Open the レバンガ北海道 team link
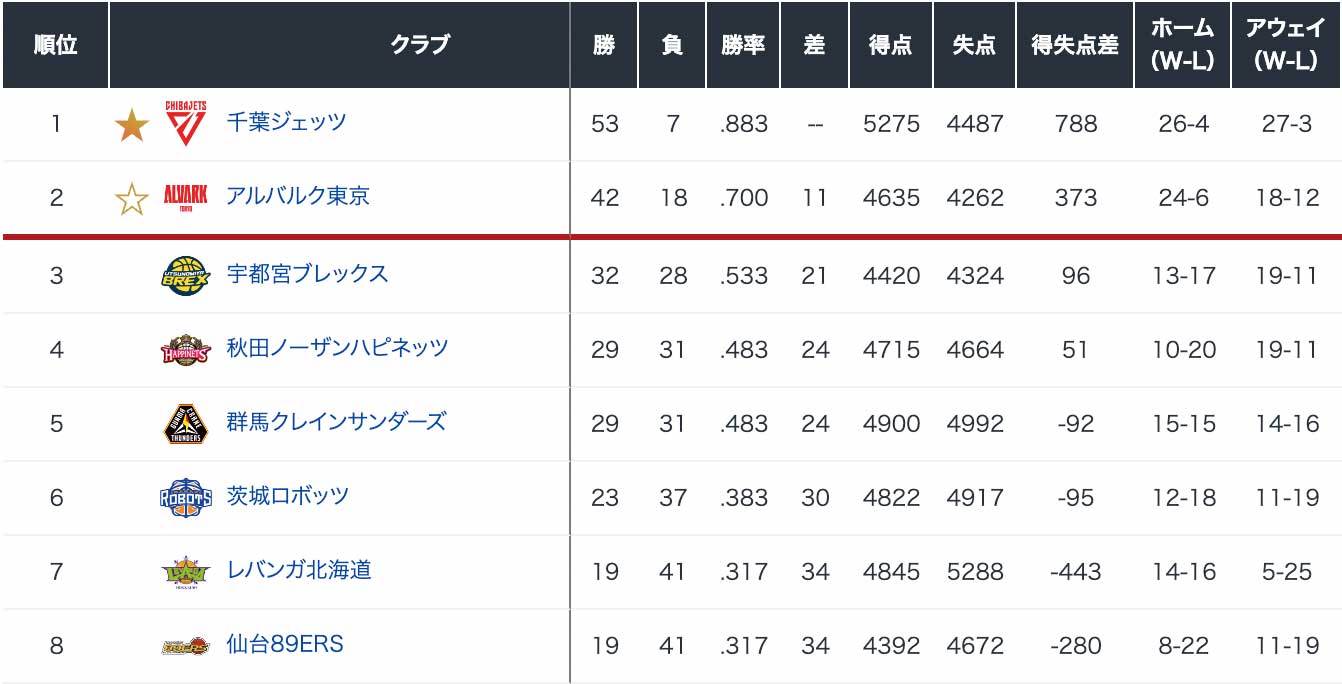Image resolution: width=1342 pixels, height=684 pixels. (299, 570)
